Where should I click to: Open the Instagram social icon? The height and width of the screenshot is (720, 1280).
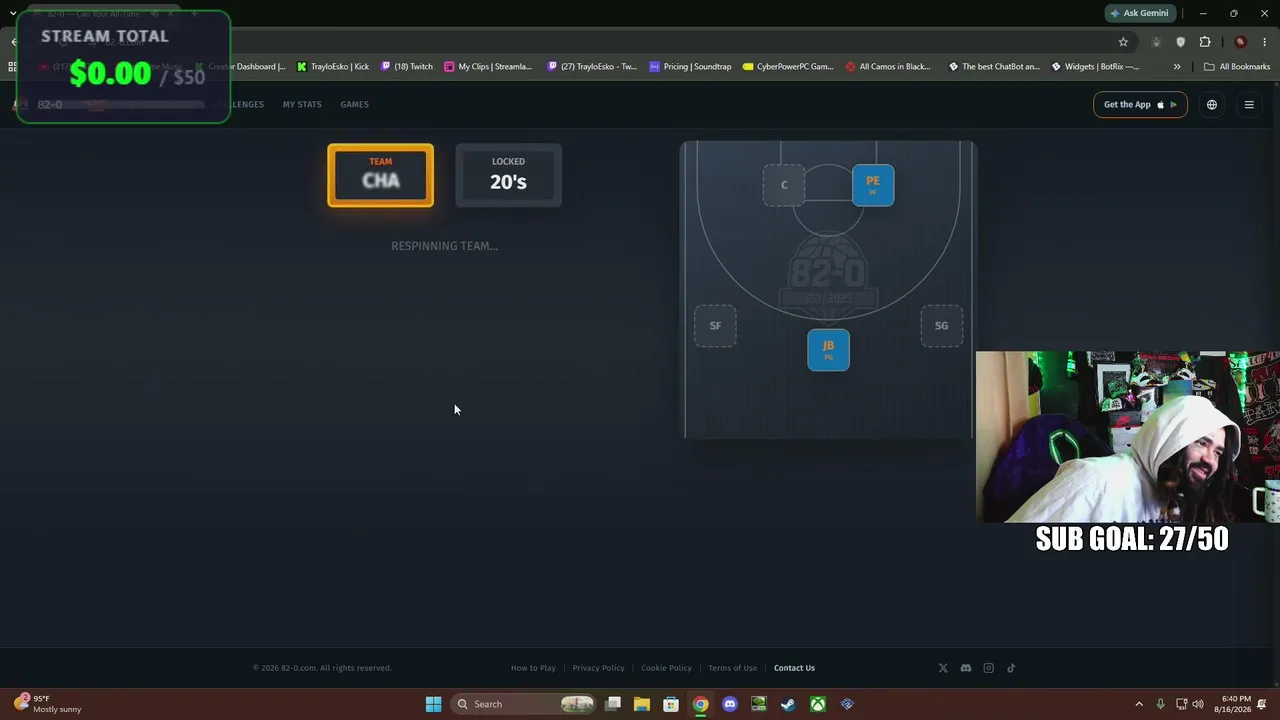click(x=989, y=668)
